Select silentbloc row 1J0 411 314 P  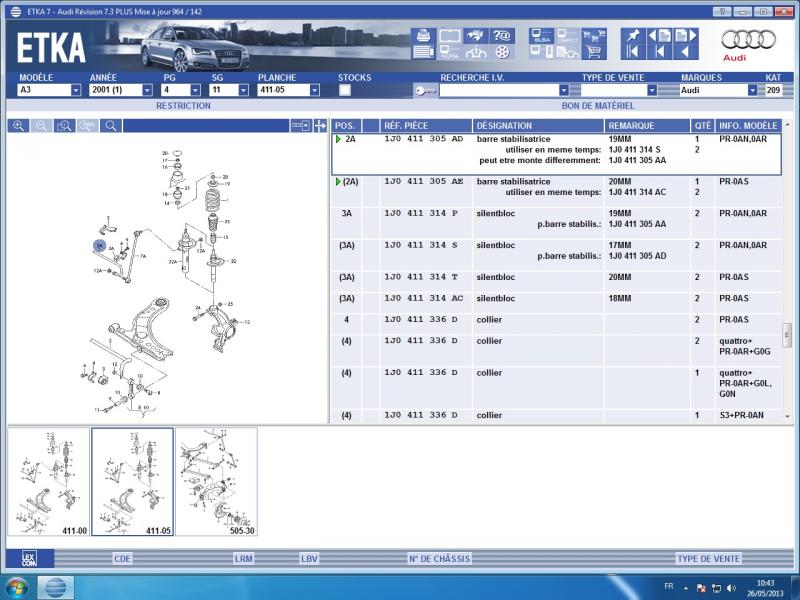click(x=557, y=223)
